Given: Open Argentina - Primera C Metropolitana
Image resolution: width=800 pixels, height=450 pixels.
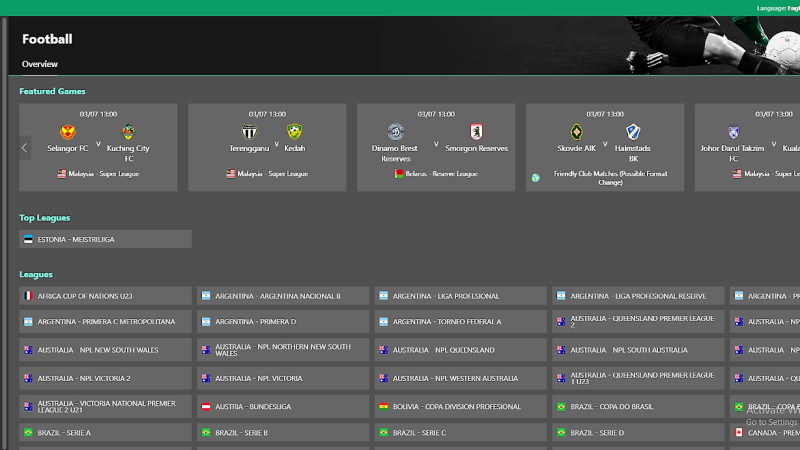Looking at the screenshot, I should pyautogui.click(x=105, y=321).
